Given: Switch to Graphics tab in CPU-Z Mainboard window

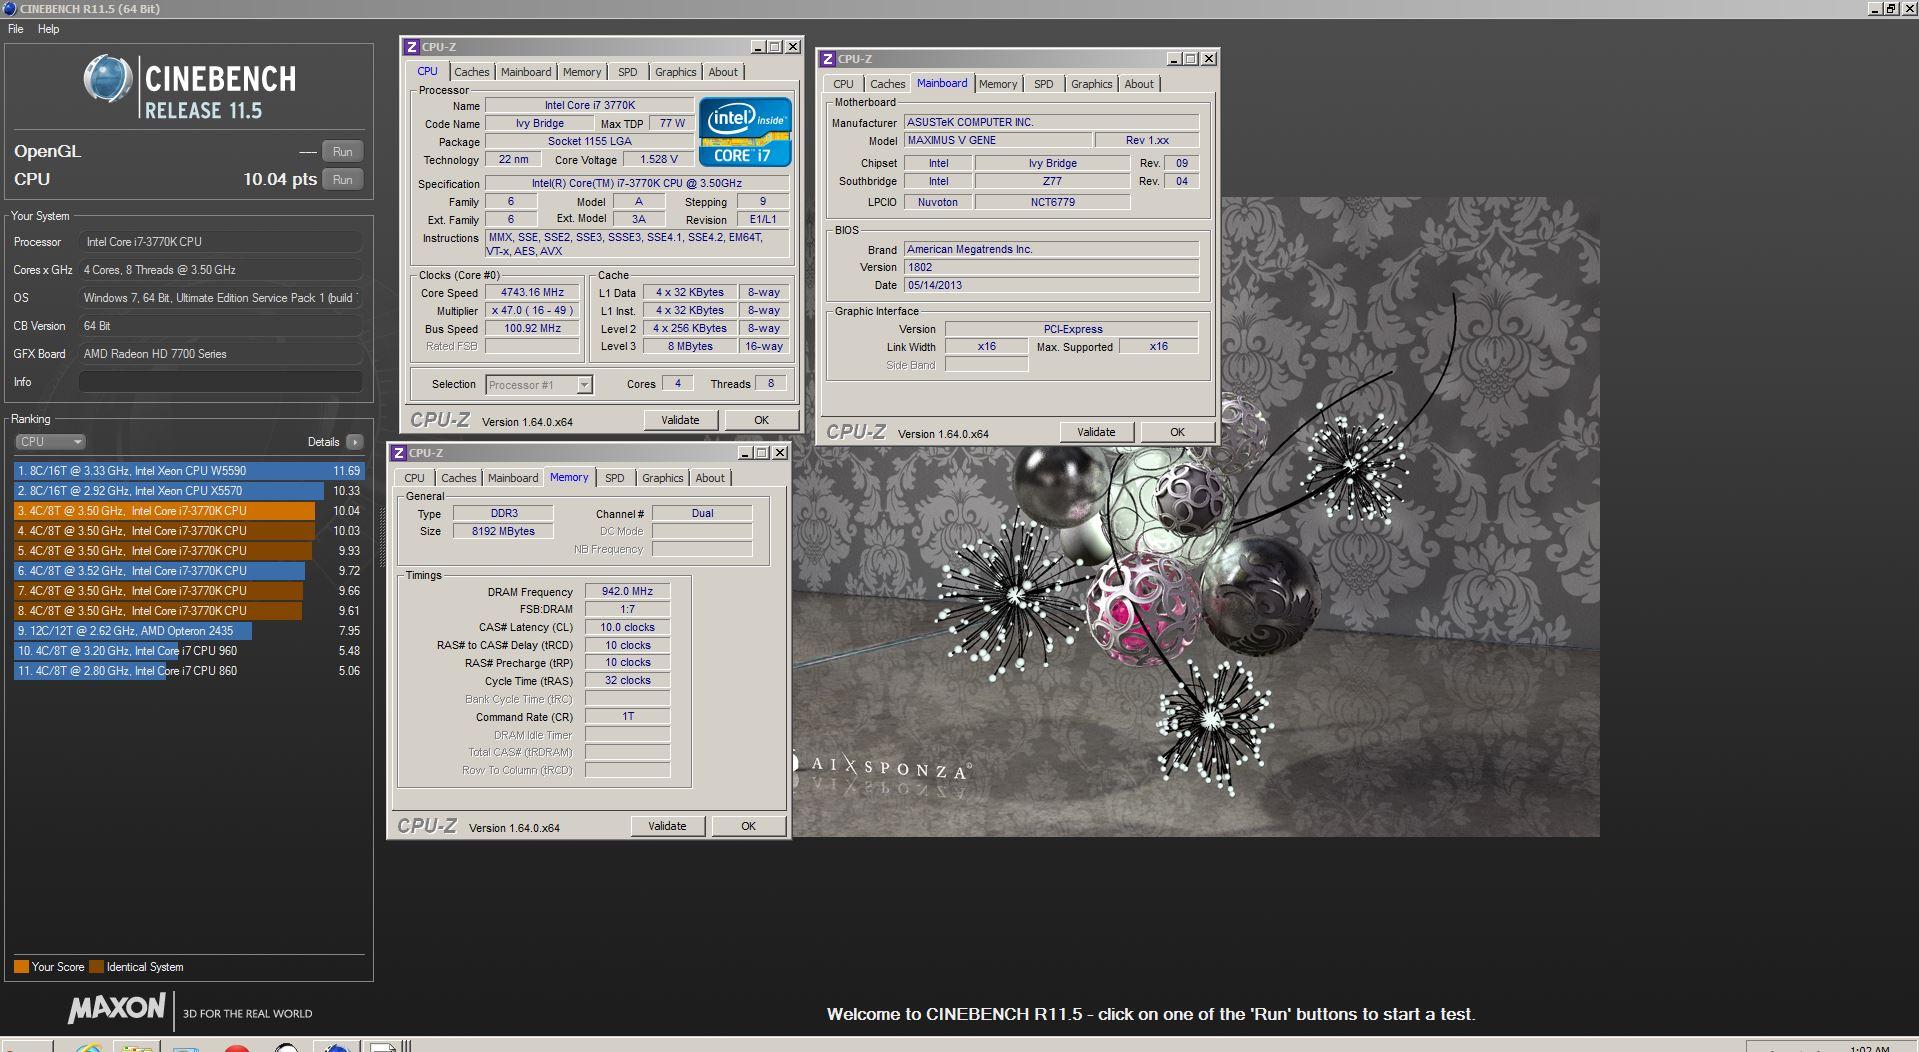Looking at the screenshot, I should (x=1092, y=84).
